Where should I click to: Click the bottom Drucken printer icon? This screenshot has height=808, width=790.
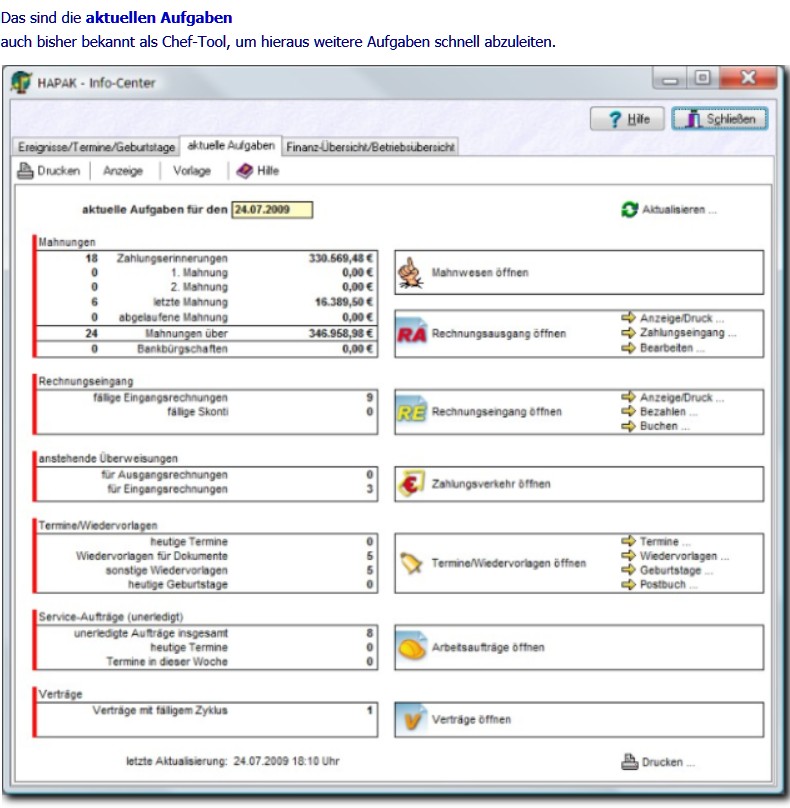629,762
